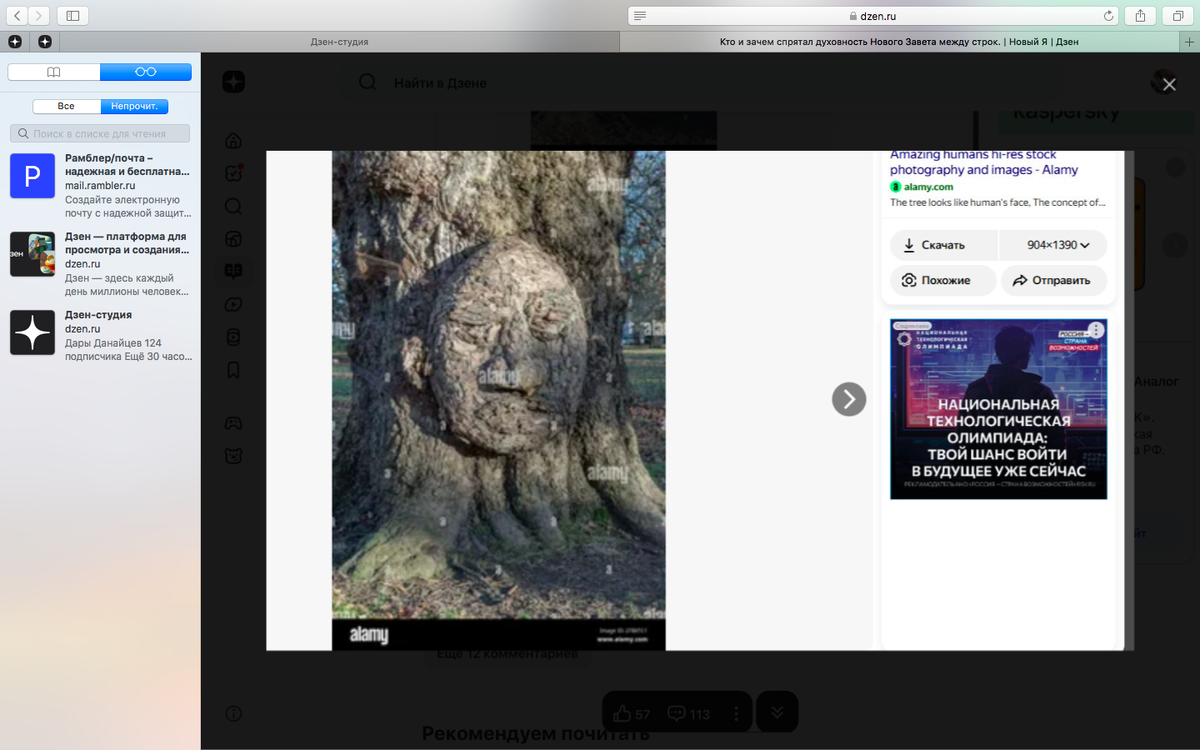Open the Дзен-студия reading list item
This screenshot has height=750, width=1200.
100,335
